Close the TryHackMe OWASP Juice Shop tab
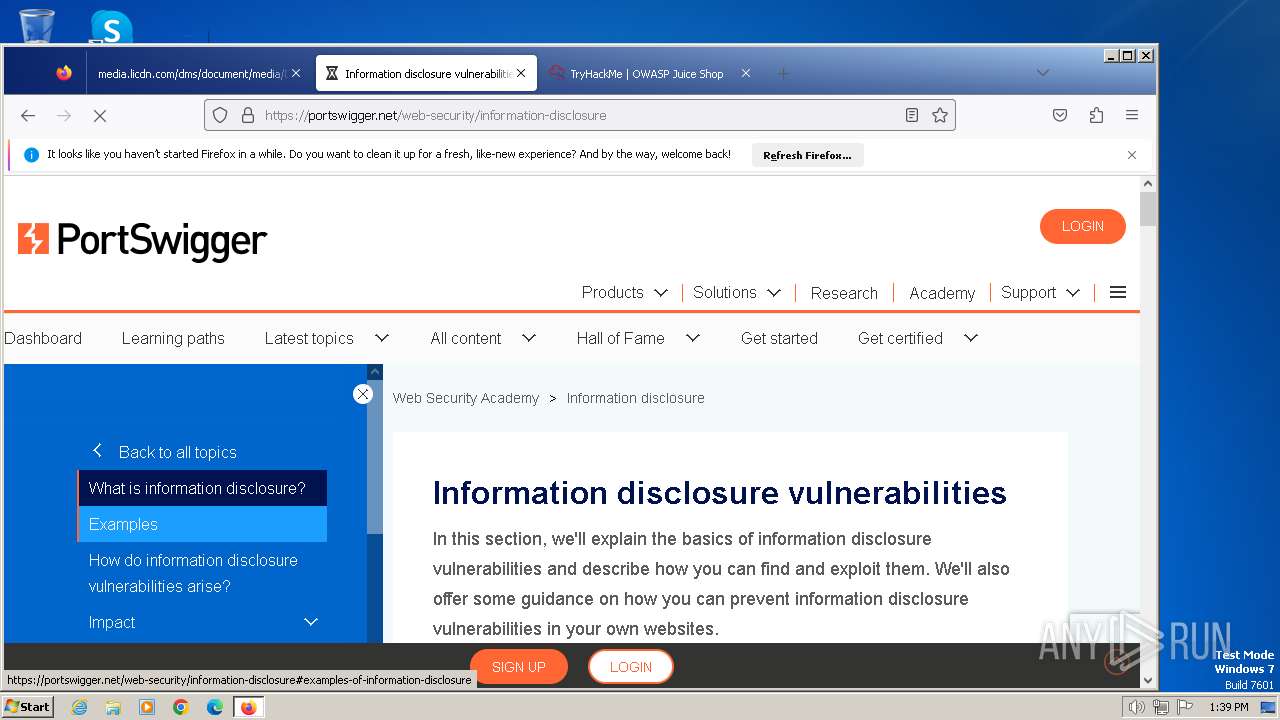The width and height of the screenshot is (1280, 720). 745,73
